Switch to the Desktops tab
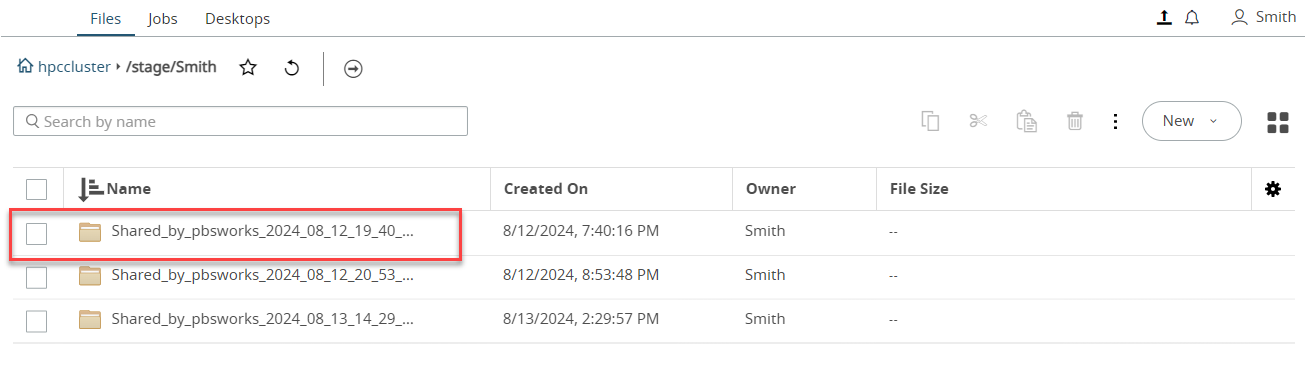The height and width of the screenshot is (382, 1305). (237, 18)
